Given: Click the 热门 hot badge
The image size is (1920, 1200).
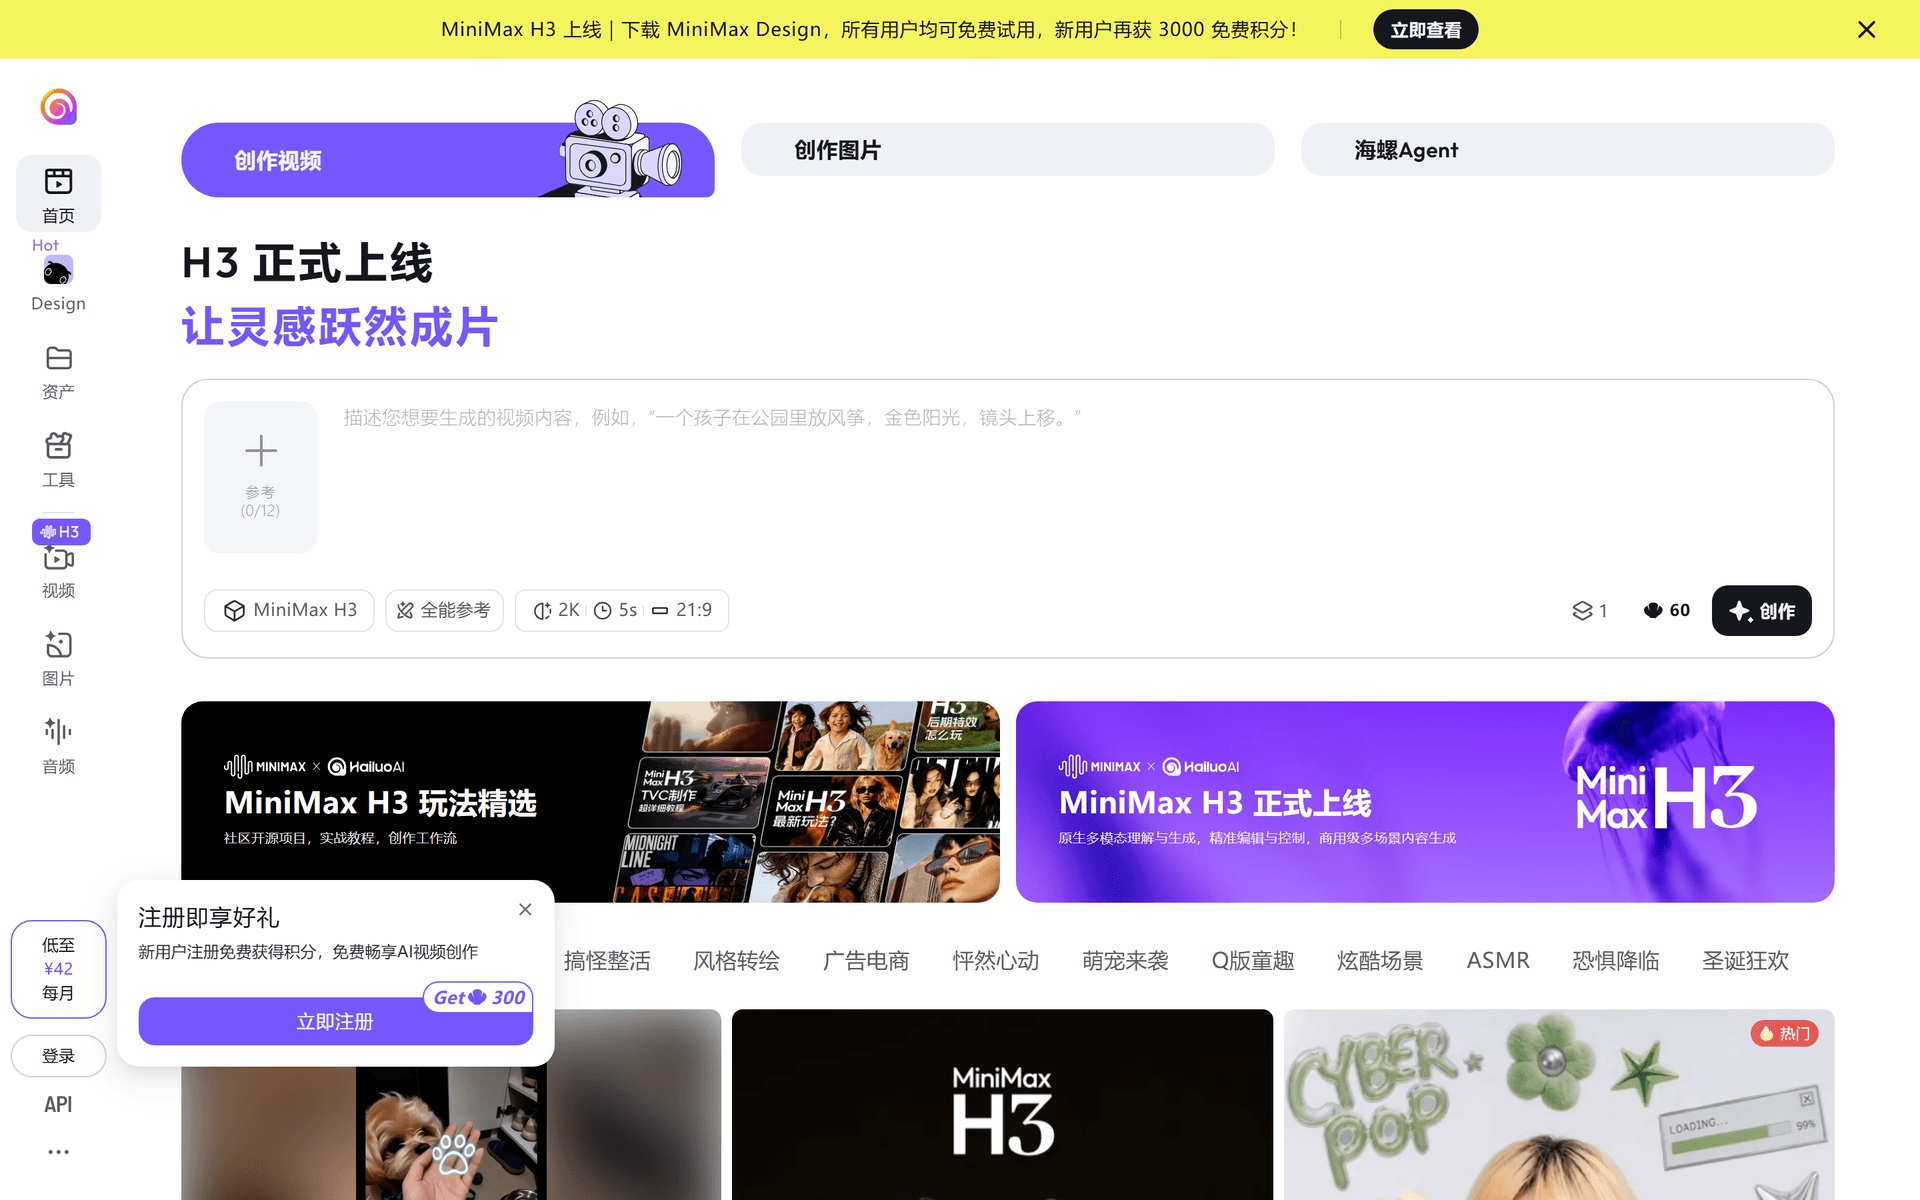Looking at the screenshot, I should pos(1784,1033).
